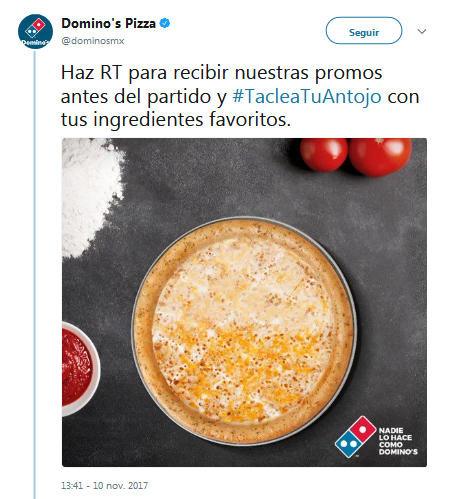Click the vertical thread line below avatar
Viewport: 457px width, 499px height.
pyautogui.click(x=35, y=274)
